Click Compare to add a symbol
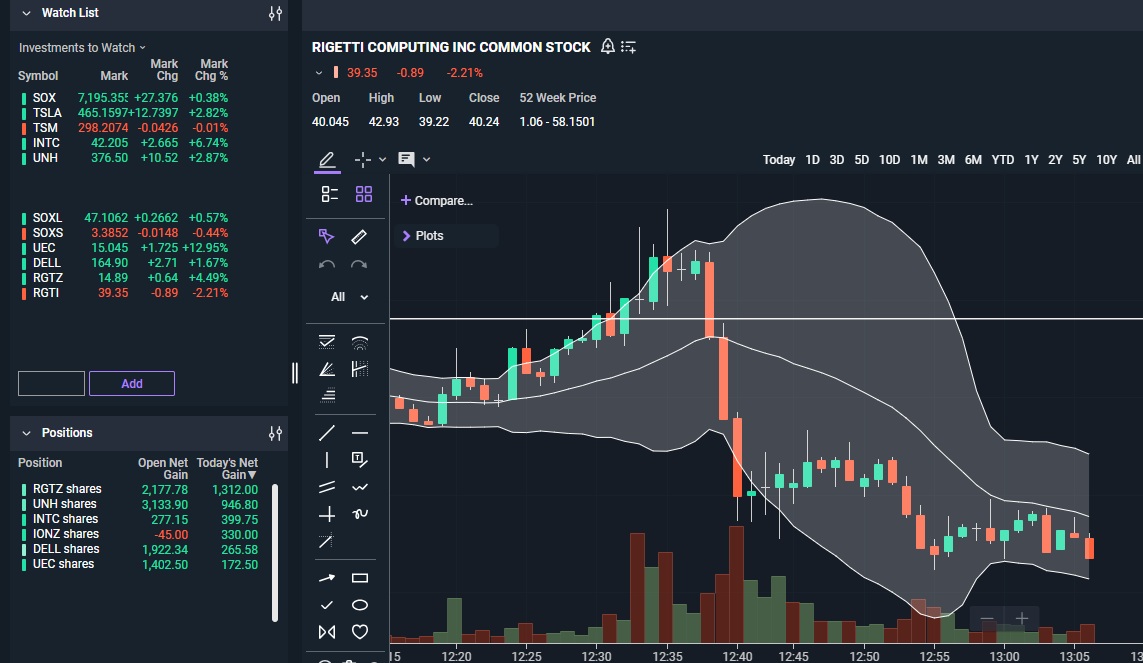This screenshot has height=663, width=1143. click(x=437, y=200)
